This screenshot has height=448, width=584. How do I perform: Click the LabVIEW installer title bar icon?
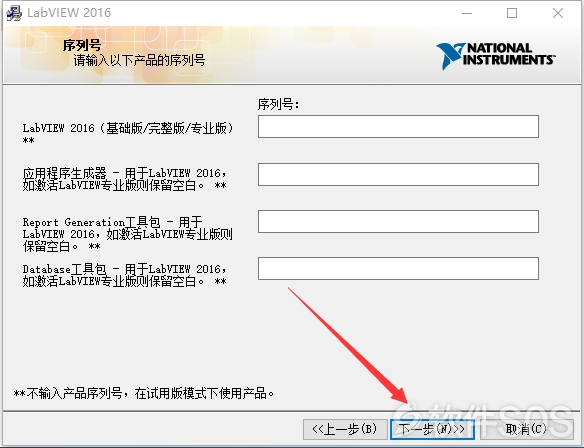tap(14, 13)
